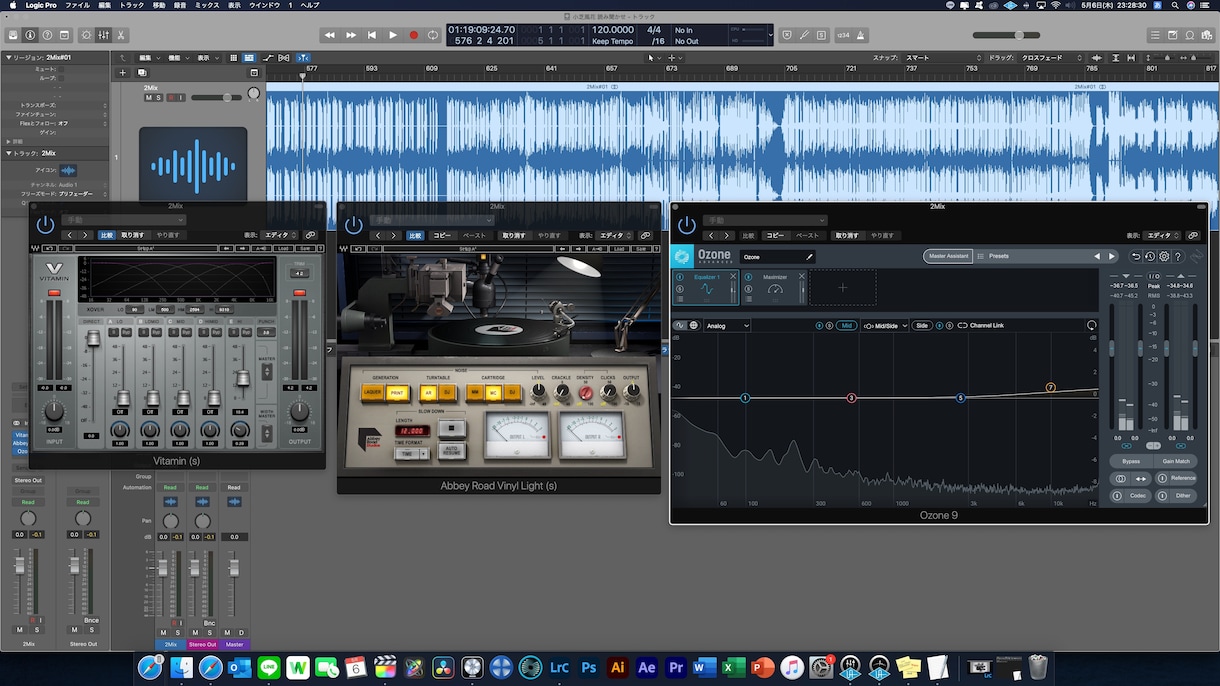Solo the 2Mix track header

[158, 97]
